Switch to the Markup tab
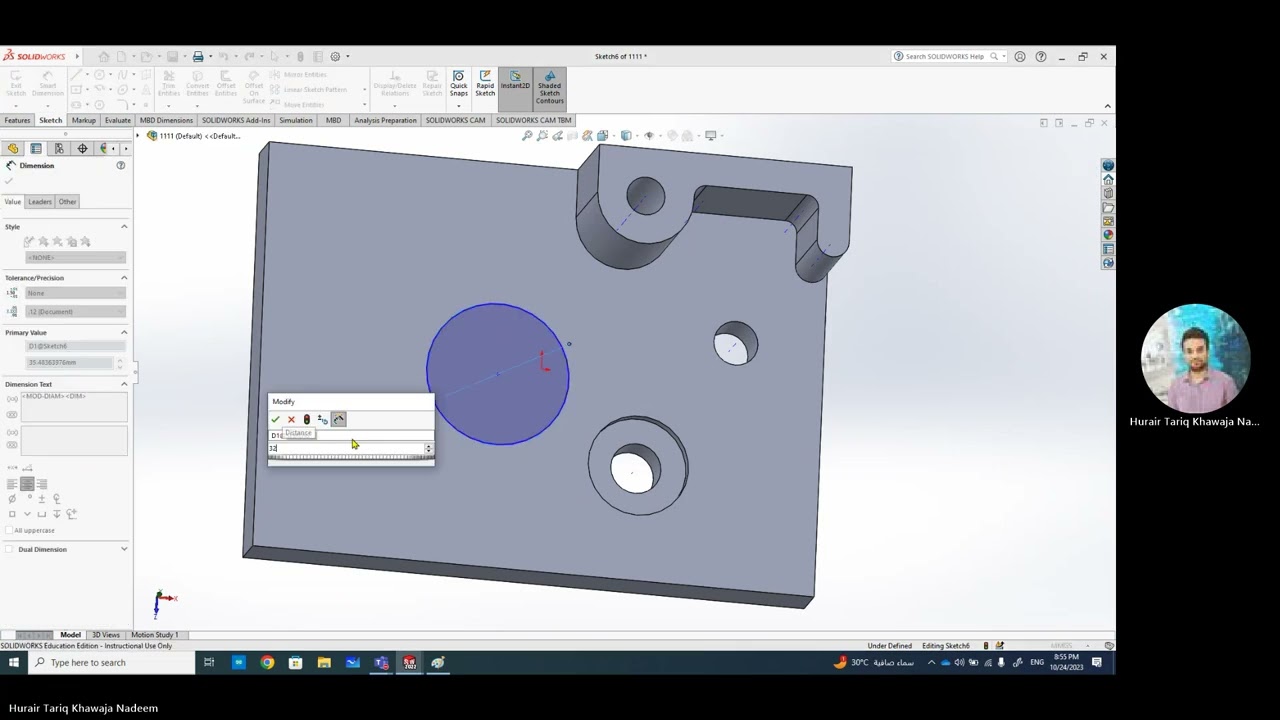1280x720 pixels. (83, 120)
